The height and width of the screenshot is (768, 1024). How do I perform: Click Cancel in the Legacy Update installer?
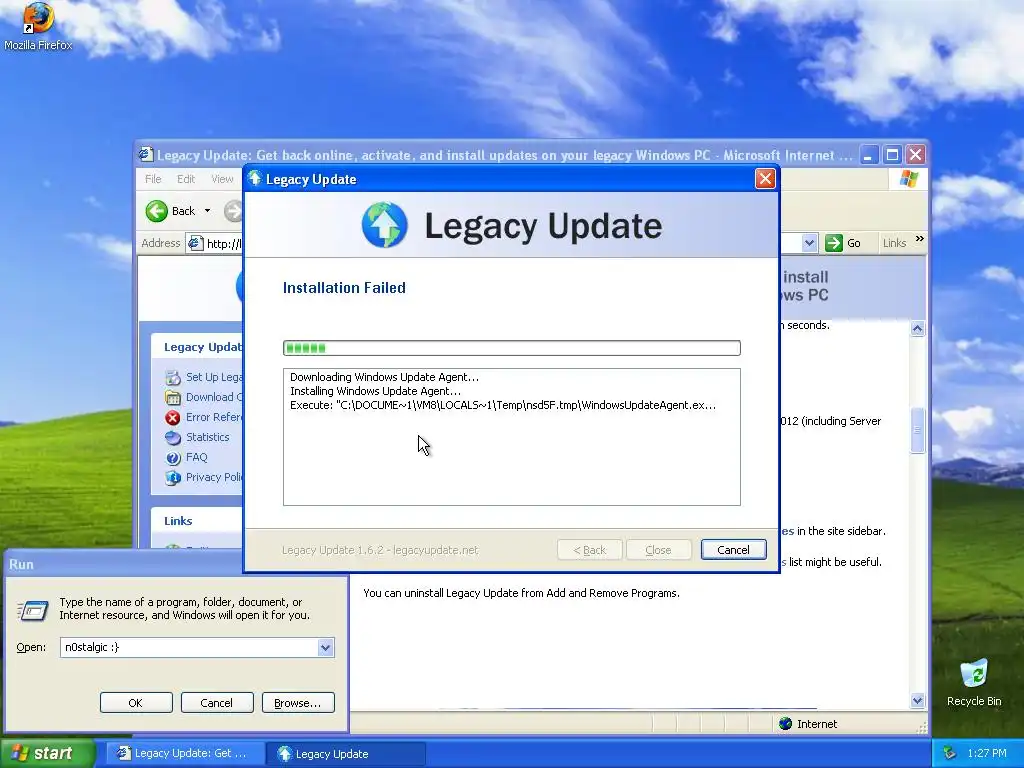pyautogui.click(x=733, y=550)
